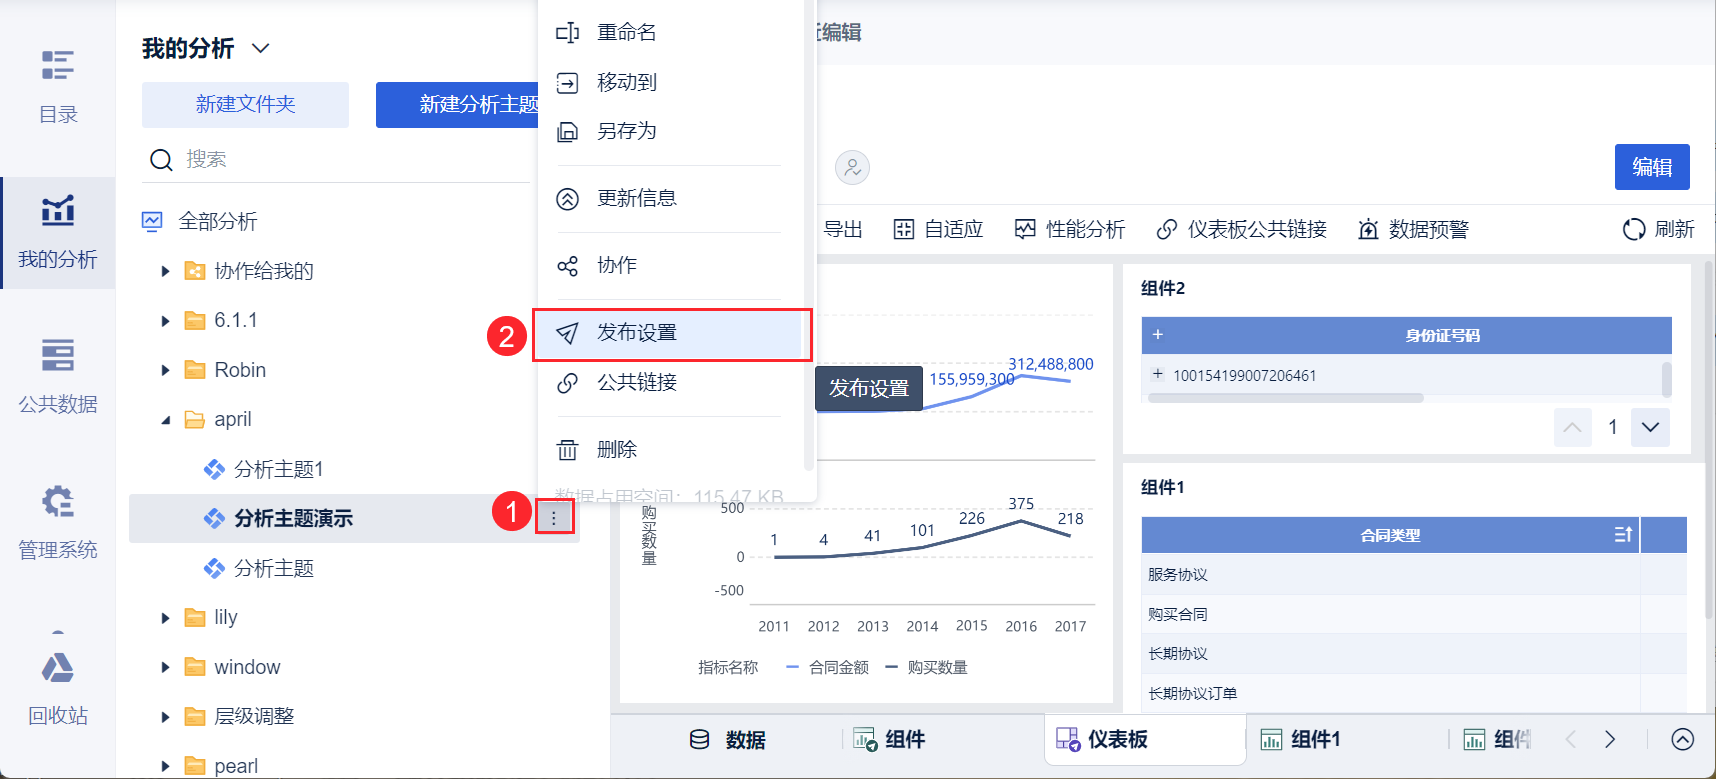This screenshot has width=1716, height=779.
Task: Collapse the april folder
Action: click(x=165, y=420)
